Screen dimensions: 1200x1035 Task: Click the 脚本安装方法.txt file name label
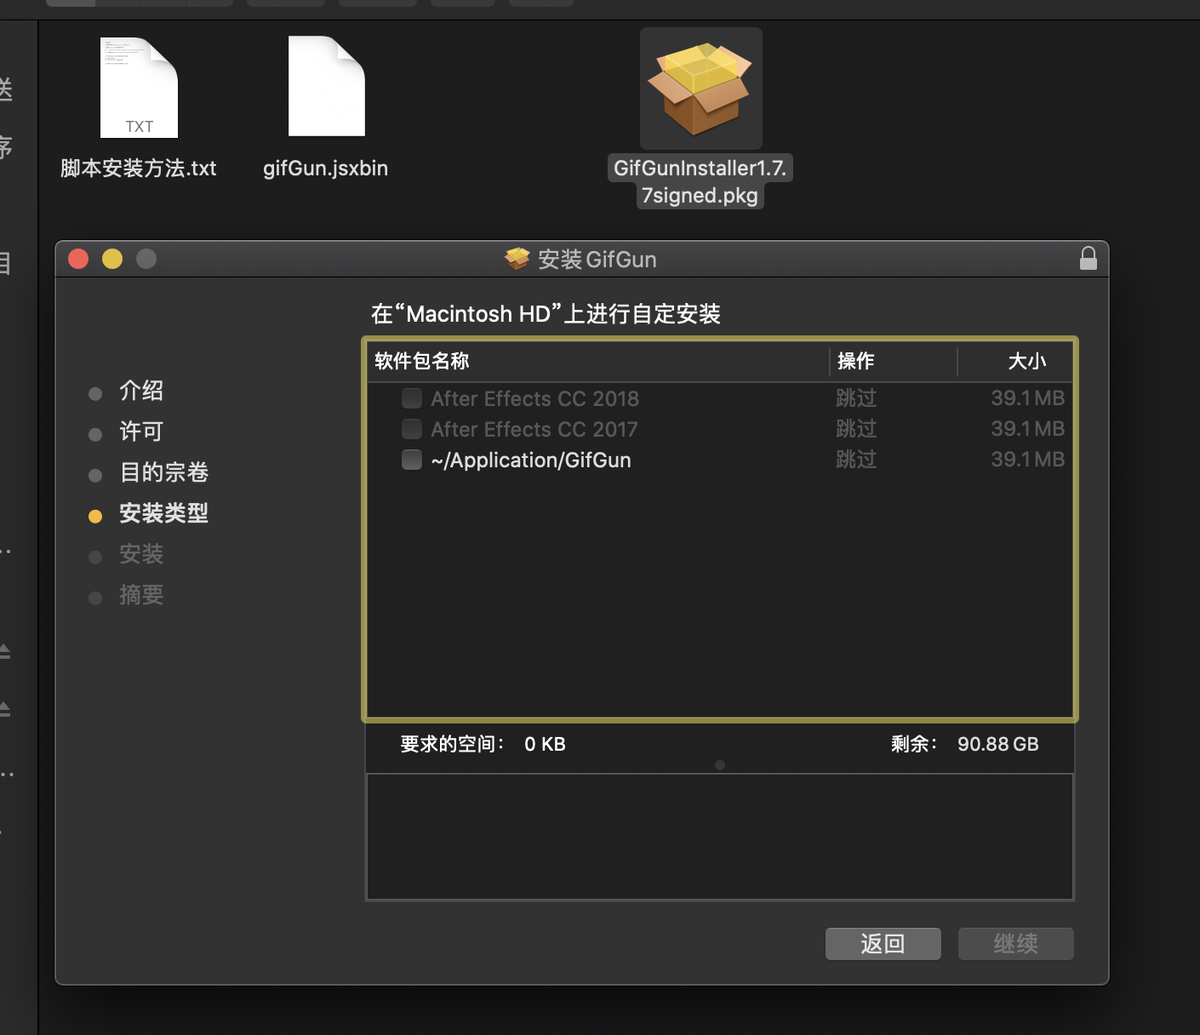click(x=139, y=168)
